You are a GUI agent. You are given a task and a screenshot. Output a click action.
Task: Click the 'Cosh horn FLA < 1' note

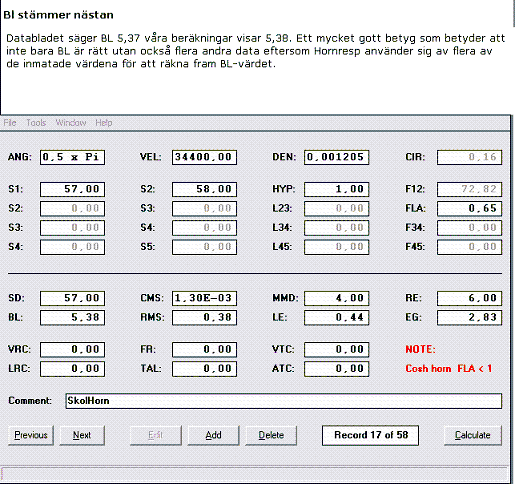[449, 369]
